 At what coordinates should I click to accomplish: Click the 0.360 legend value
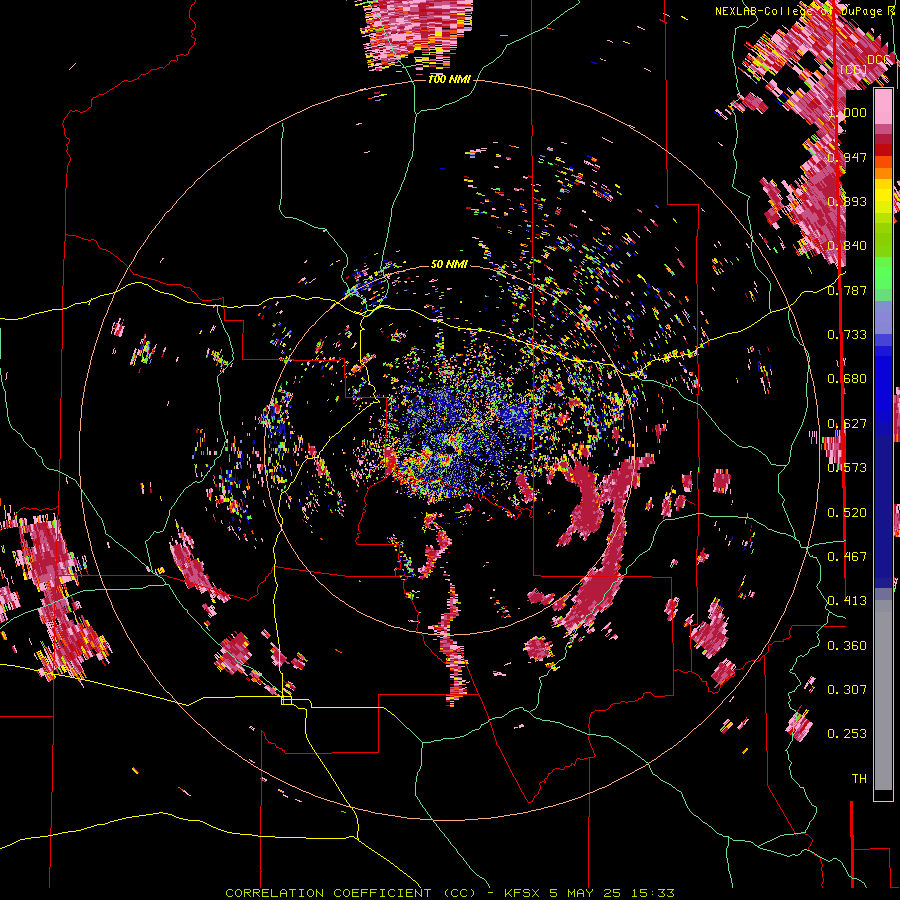(x=847, y=645)
